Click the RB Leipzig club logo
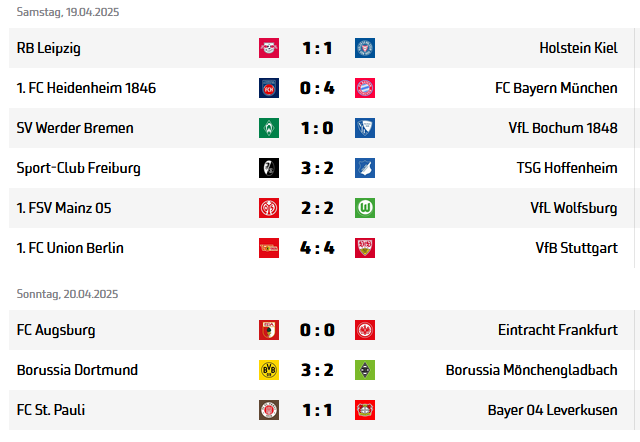The height and width of the screenshot is (442, 640). coord(268,48)
